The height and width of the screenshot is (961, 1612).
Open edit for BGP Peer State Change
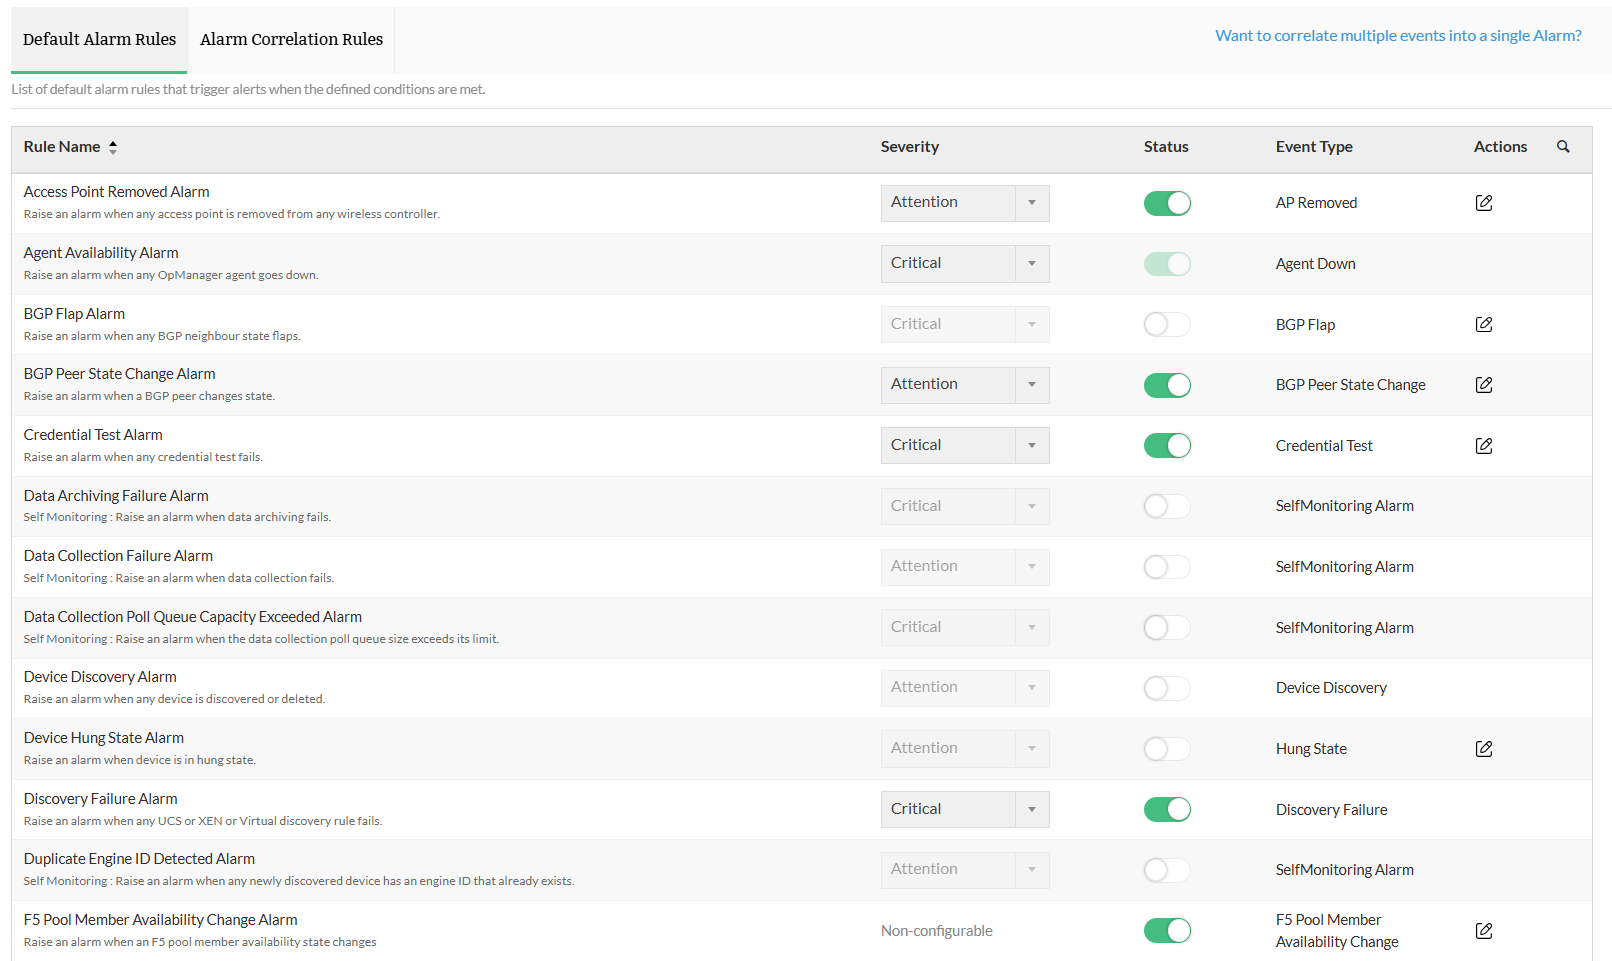click(1484, 385)
